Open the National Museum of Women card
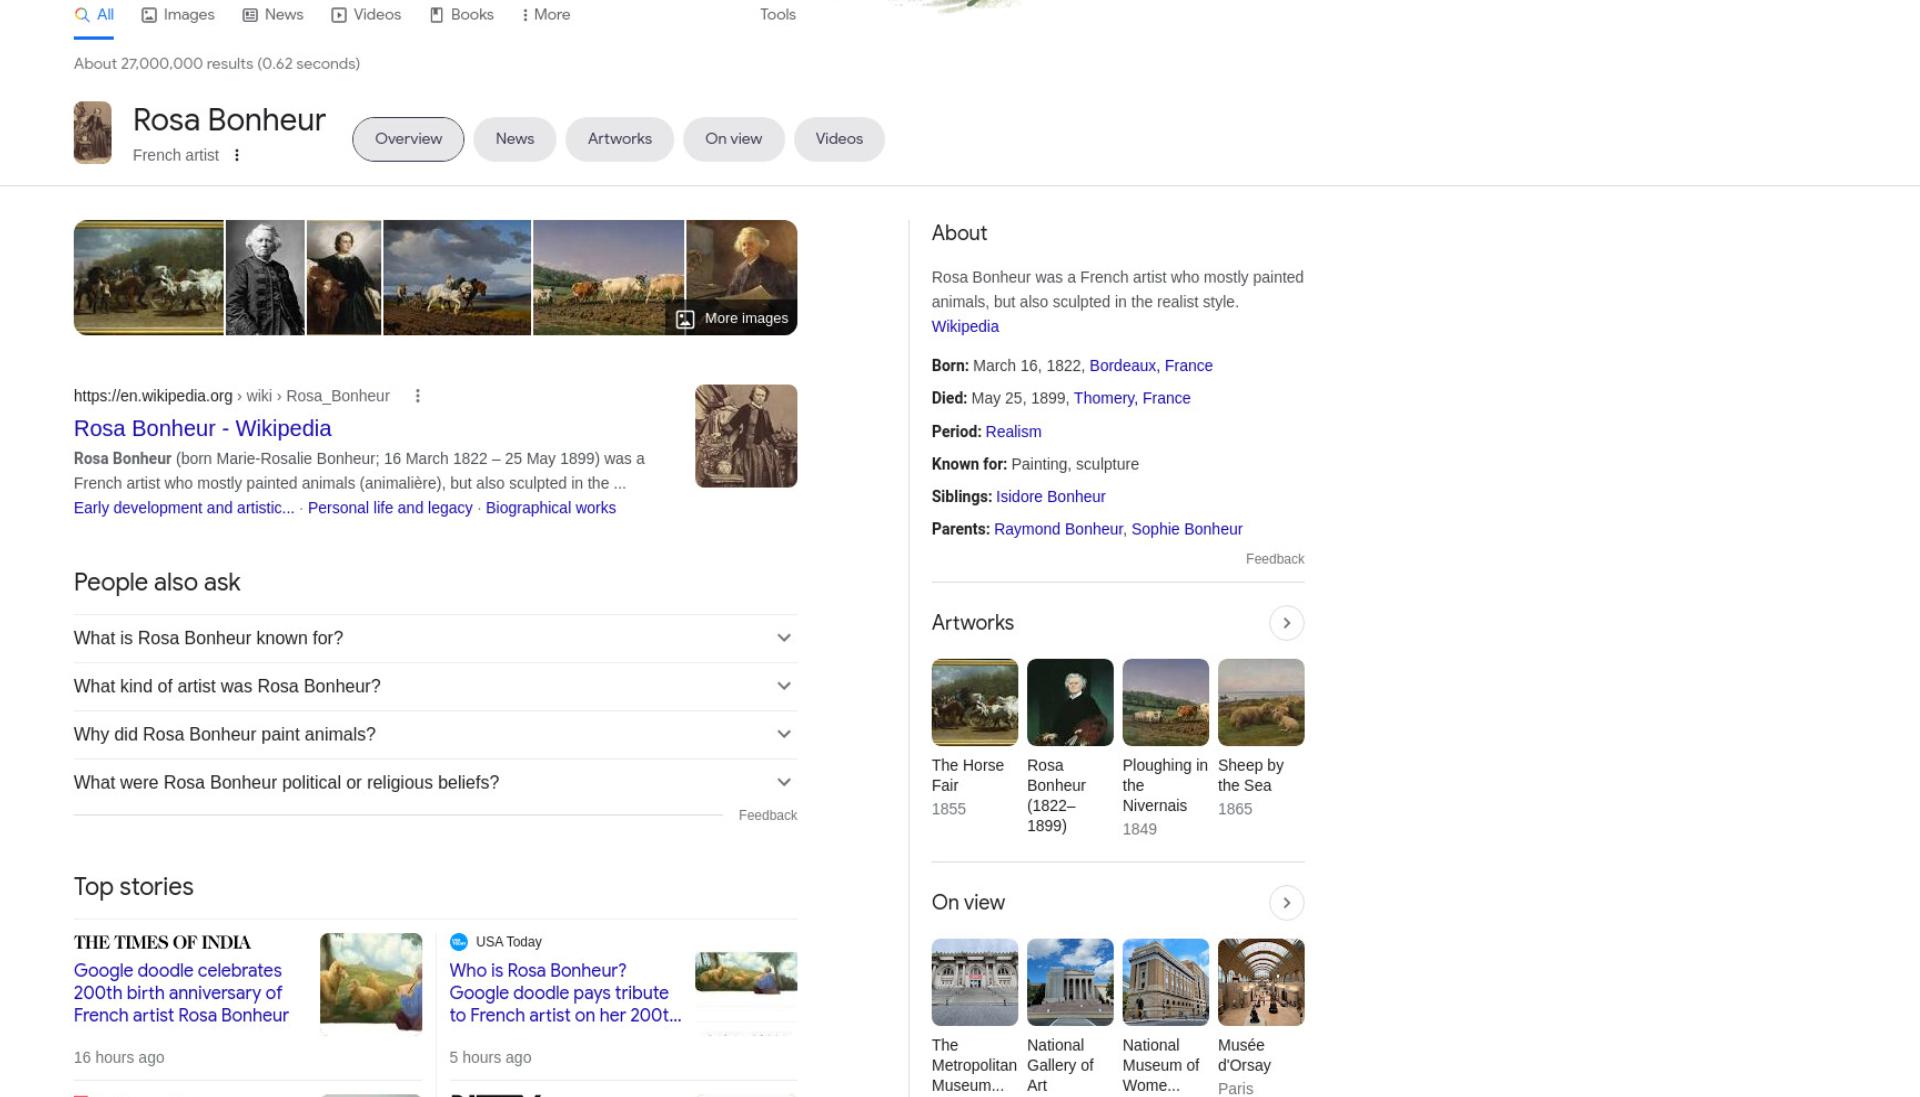The height and width of the screenshot is (1097, 1920). [1166, 1016]
